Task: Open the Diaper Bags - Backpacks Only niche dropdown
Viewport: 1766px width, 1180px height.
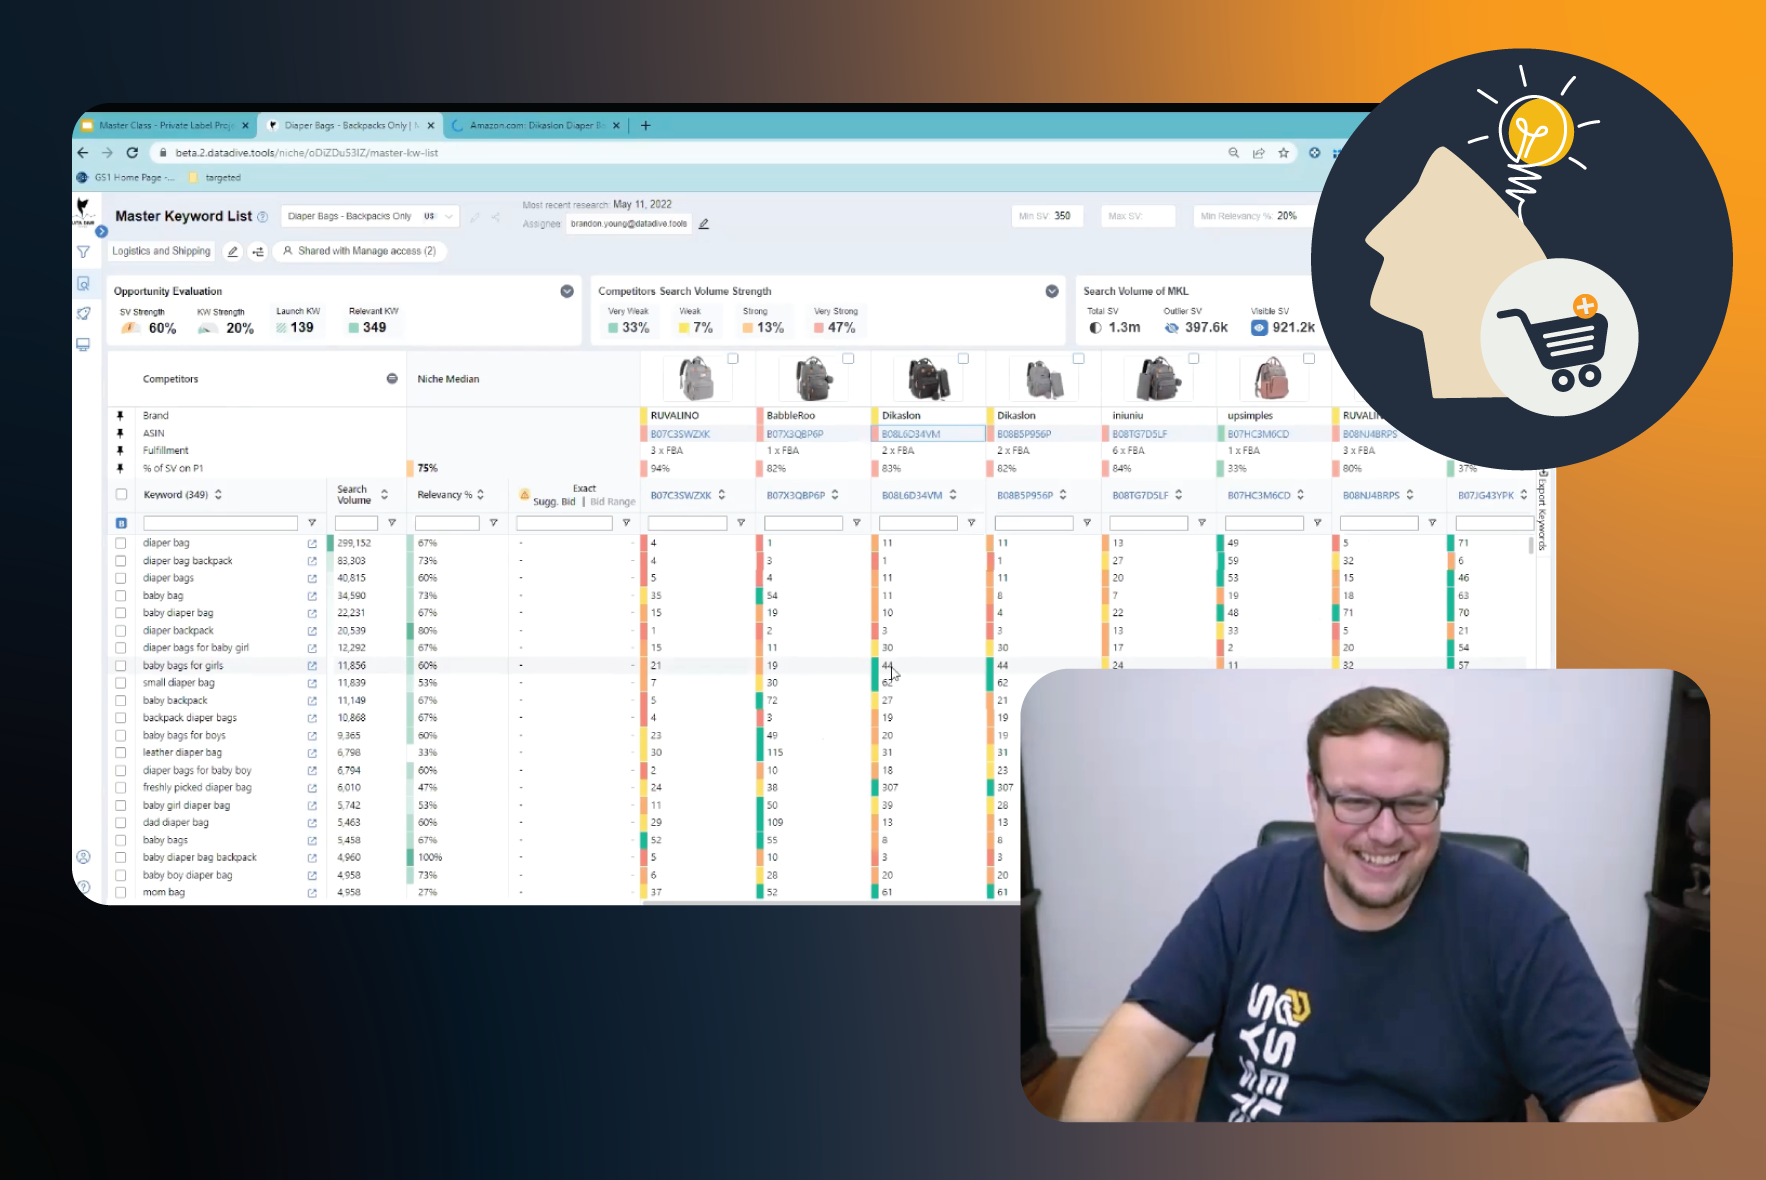Action: point(370,216)
